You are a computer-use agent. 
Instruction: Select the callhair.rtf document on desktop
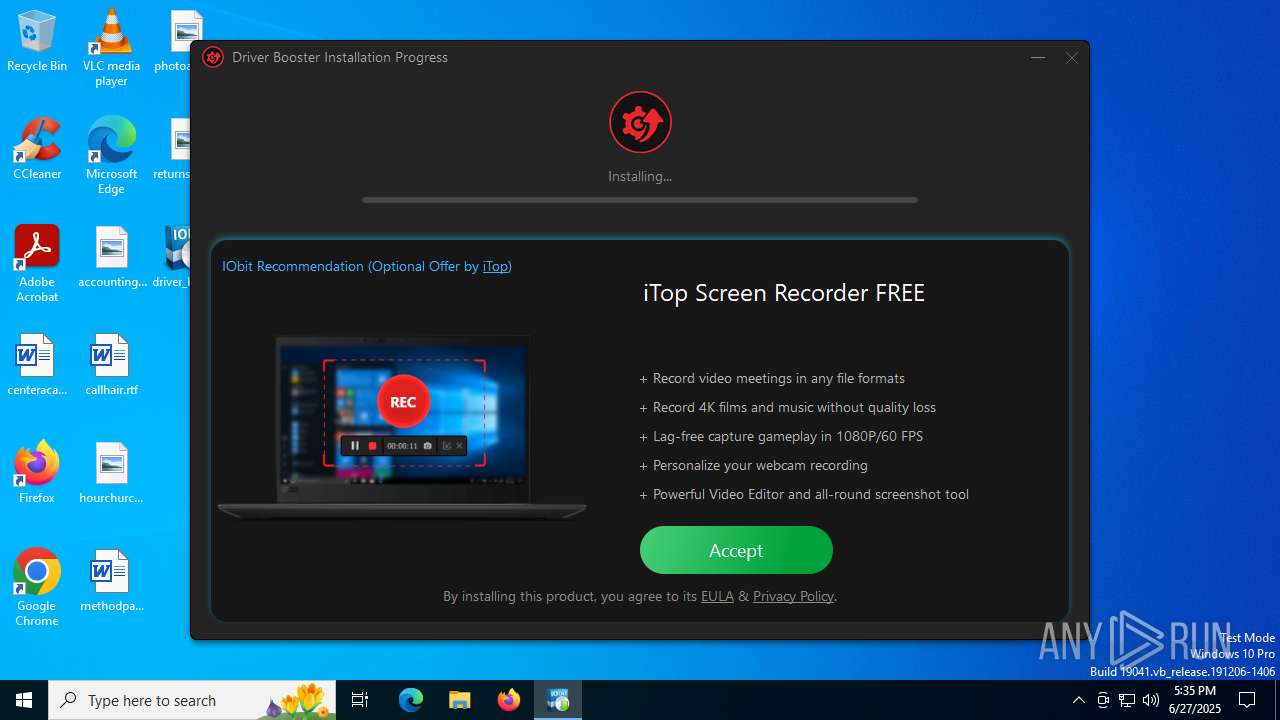(111, 366)
